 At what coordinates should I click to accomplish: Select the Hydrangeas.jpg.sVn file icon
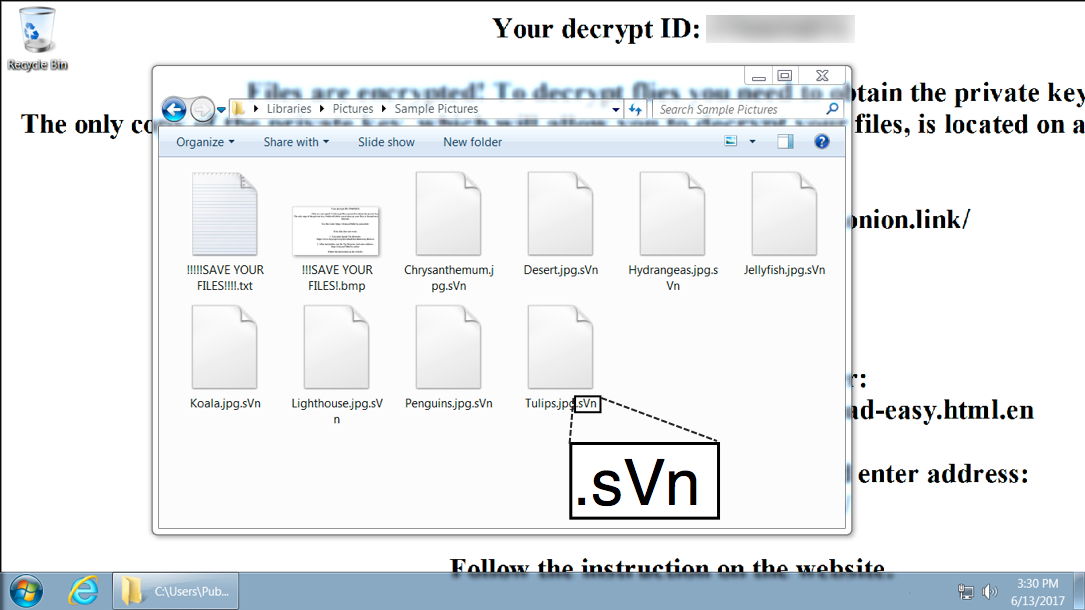tap(673, 214)
